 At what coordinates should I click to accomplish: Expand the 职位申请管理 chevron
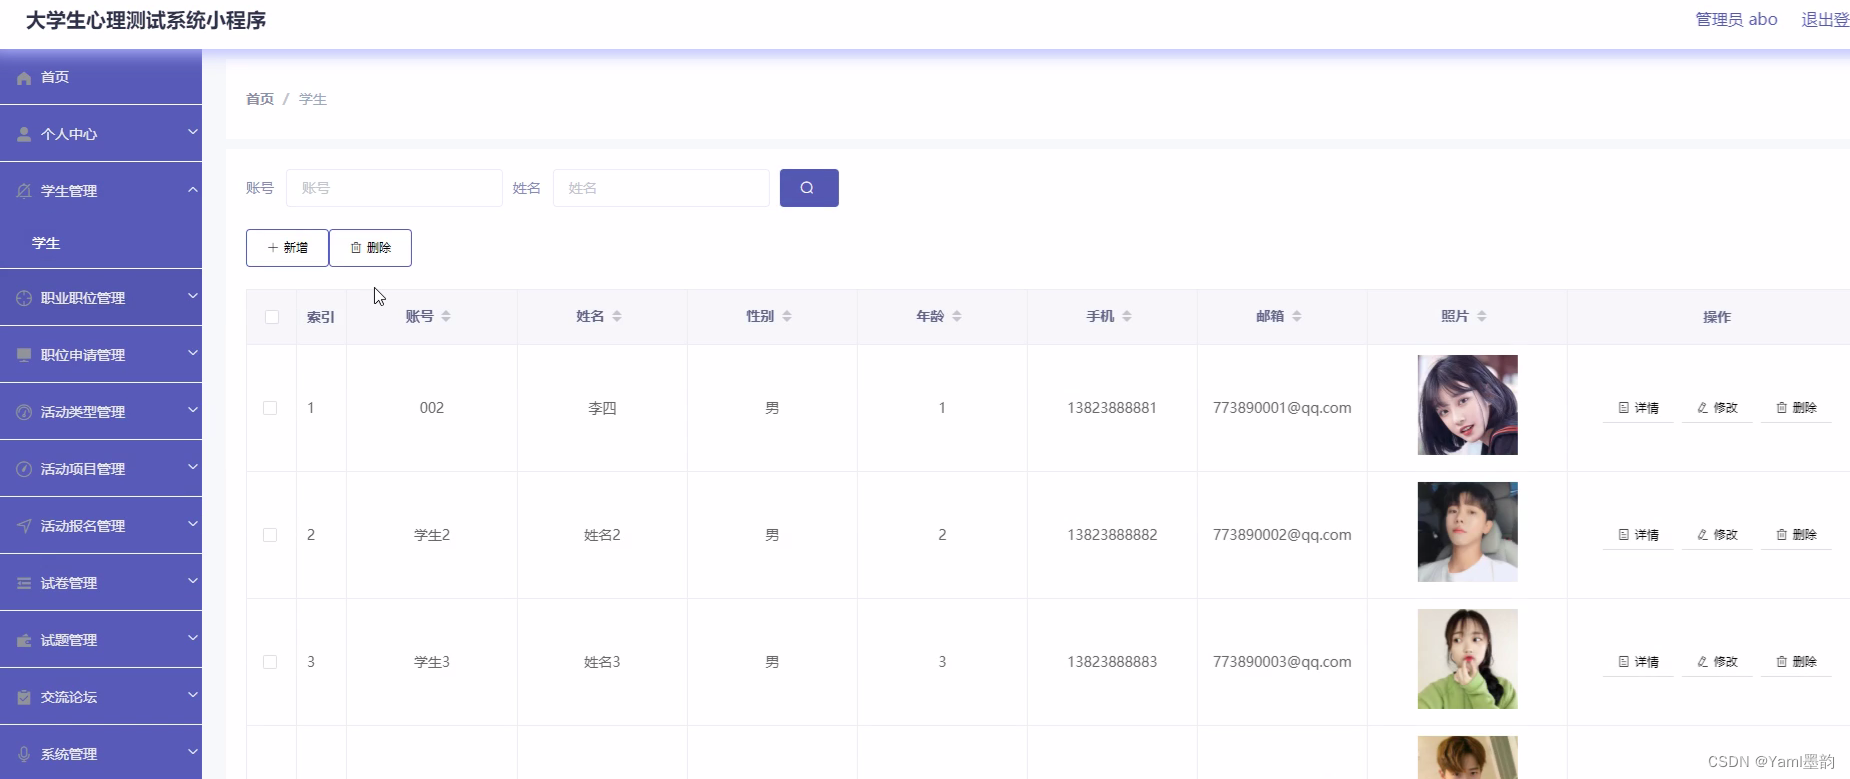tap(193, 353)
